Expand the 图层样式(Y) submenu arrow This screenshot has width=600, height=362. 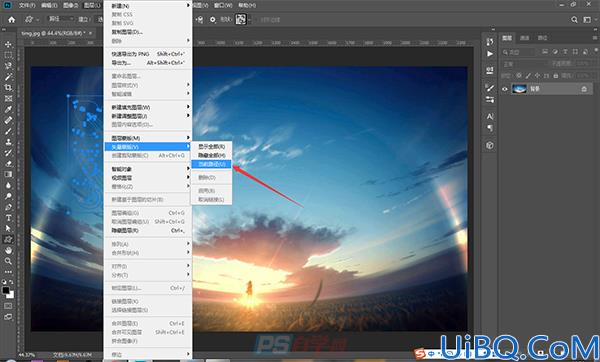pyautogui.click(x=188, y=85)
